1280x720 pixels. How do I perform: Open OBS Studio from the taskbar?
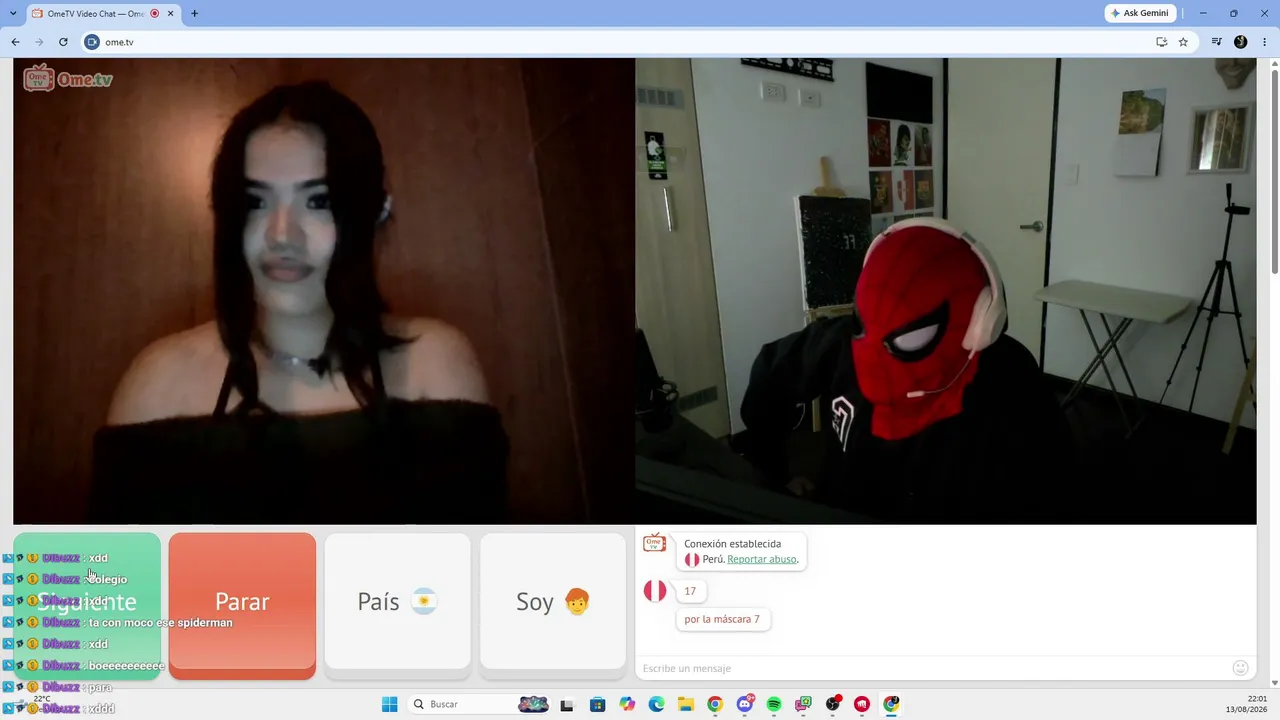point(833,704)
